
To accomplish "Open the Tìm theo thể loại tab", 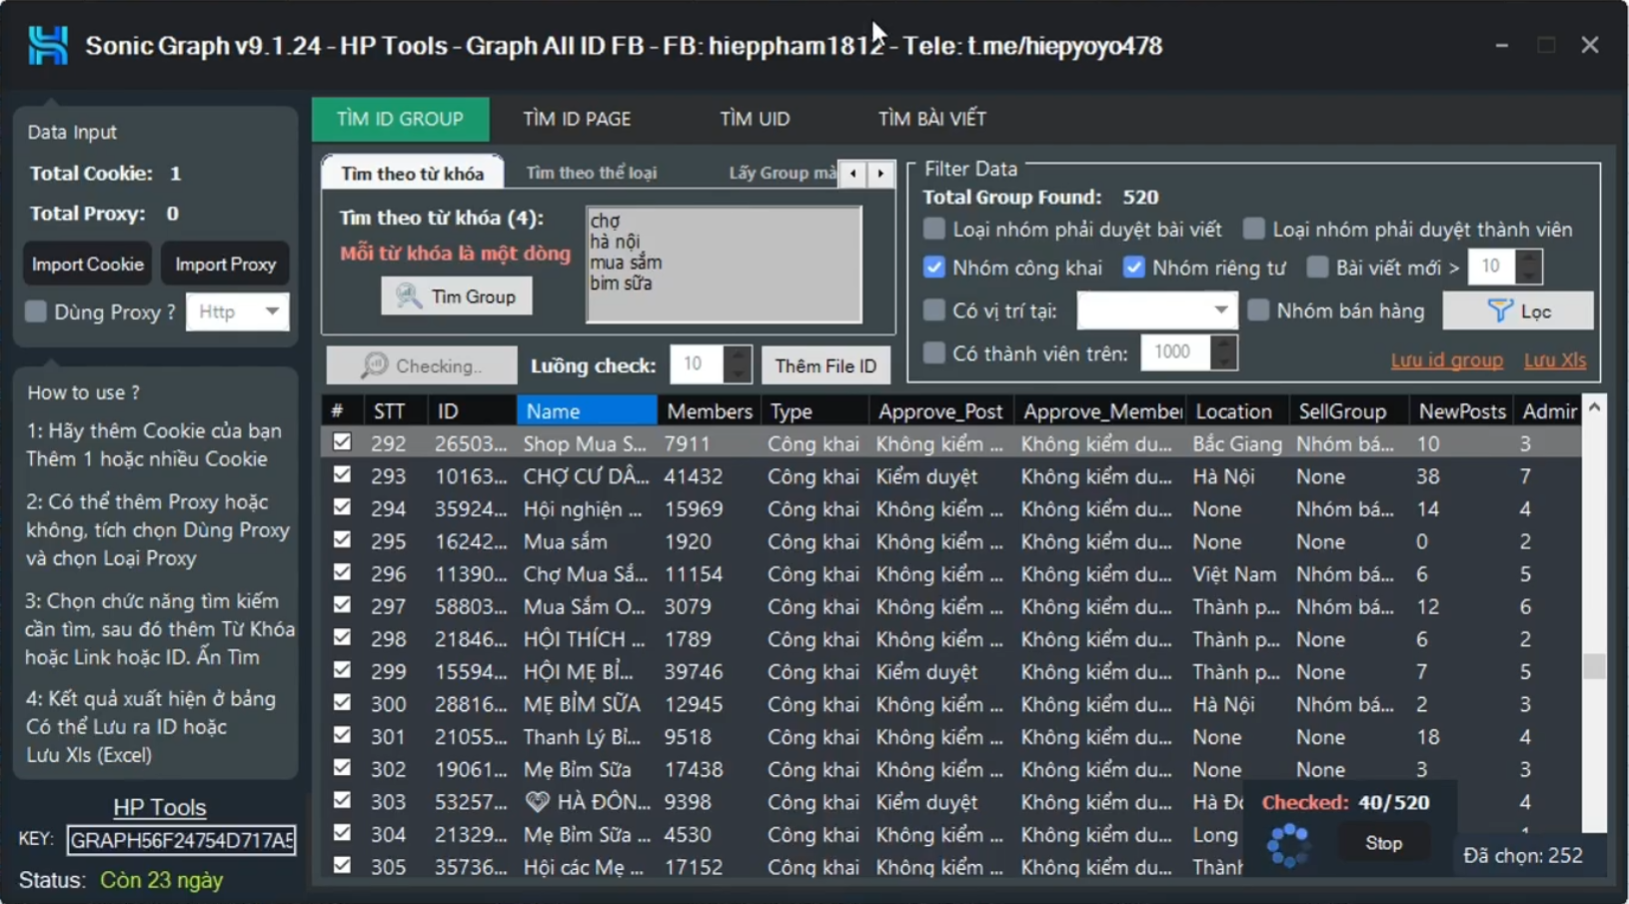I will tap(591, 173).
